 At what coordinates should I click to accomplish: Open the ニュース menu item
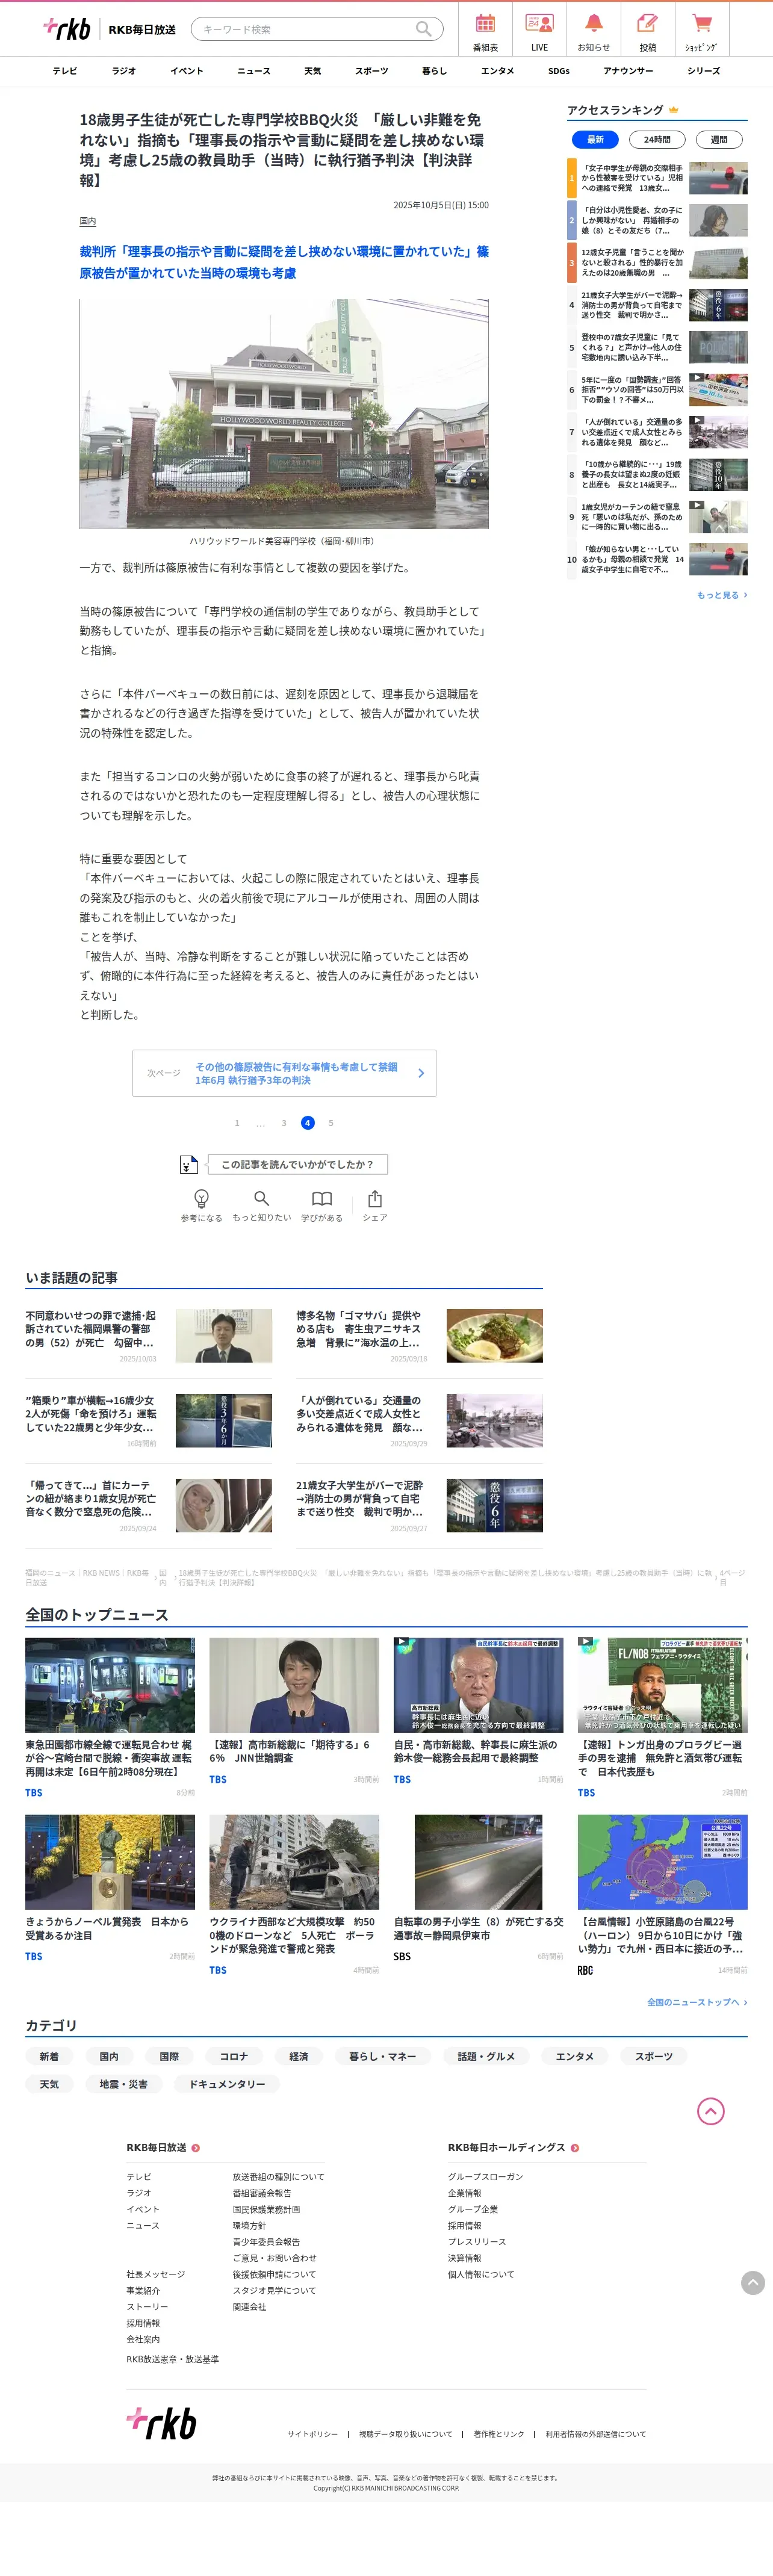pyautogui.click(x=254, y=71)
